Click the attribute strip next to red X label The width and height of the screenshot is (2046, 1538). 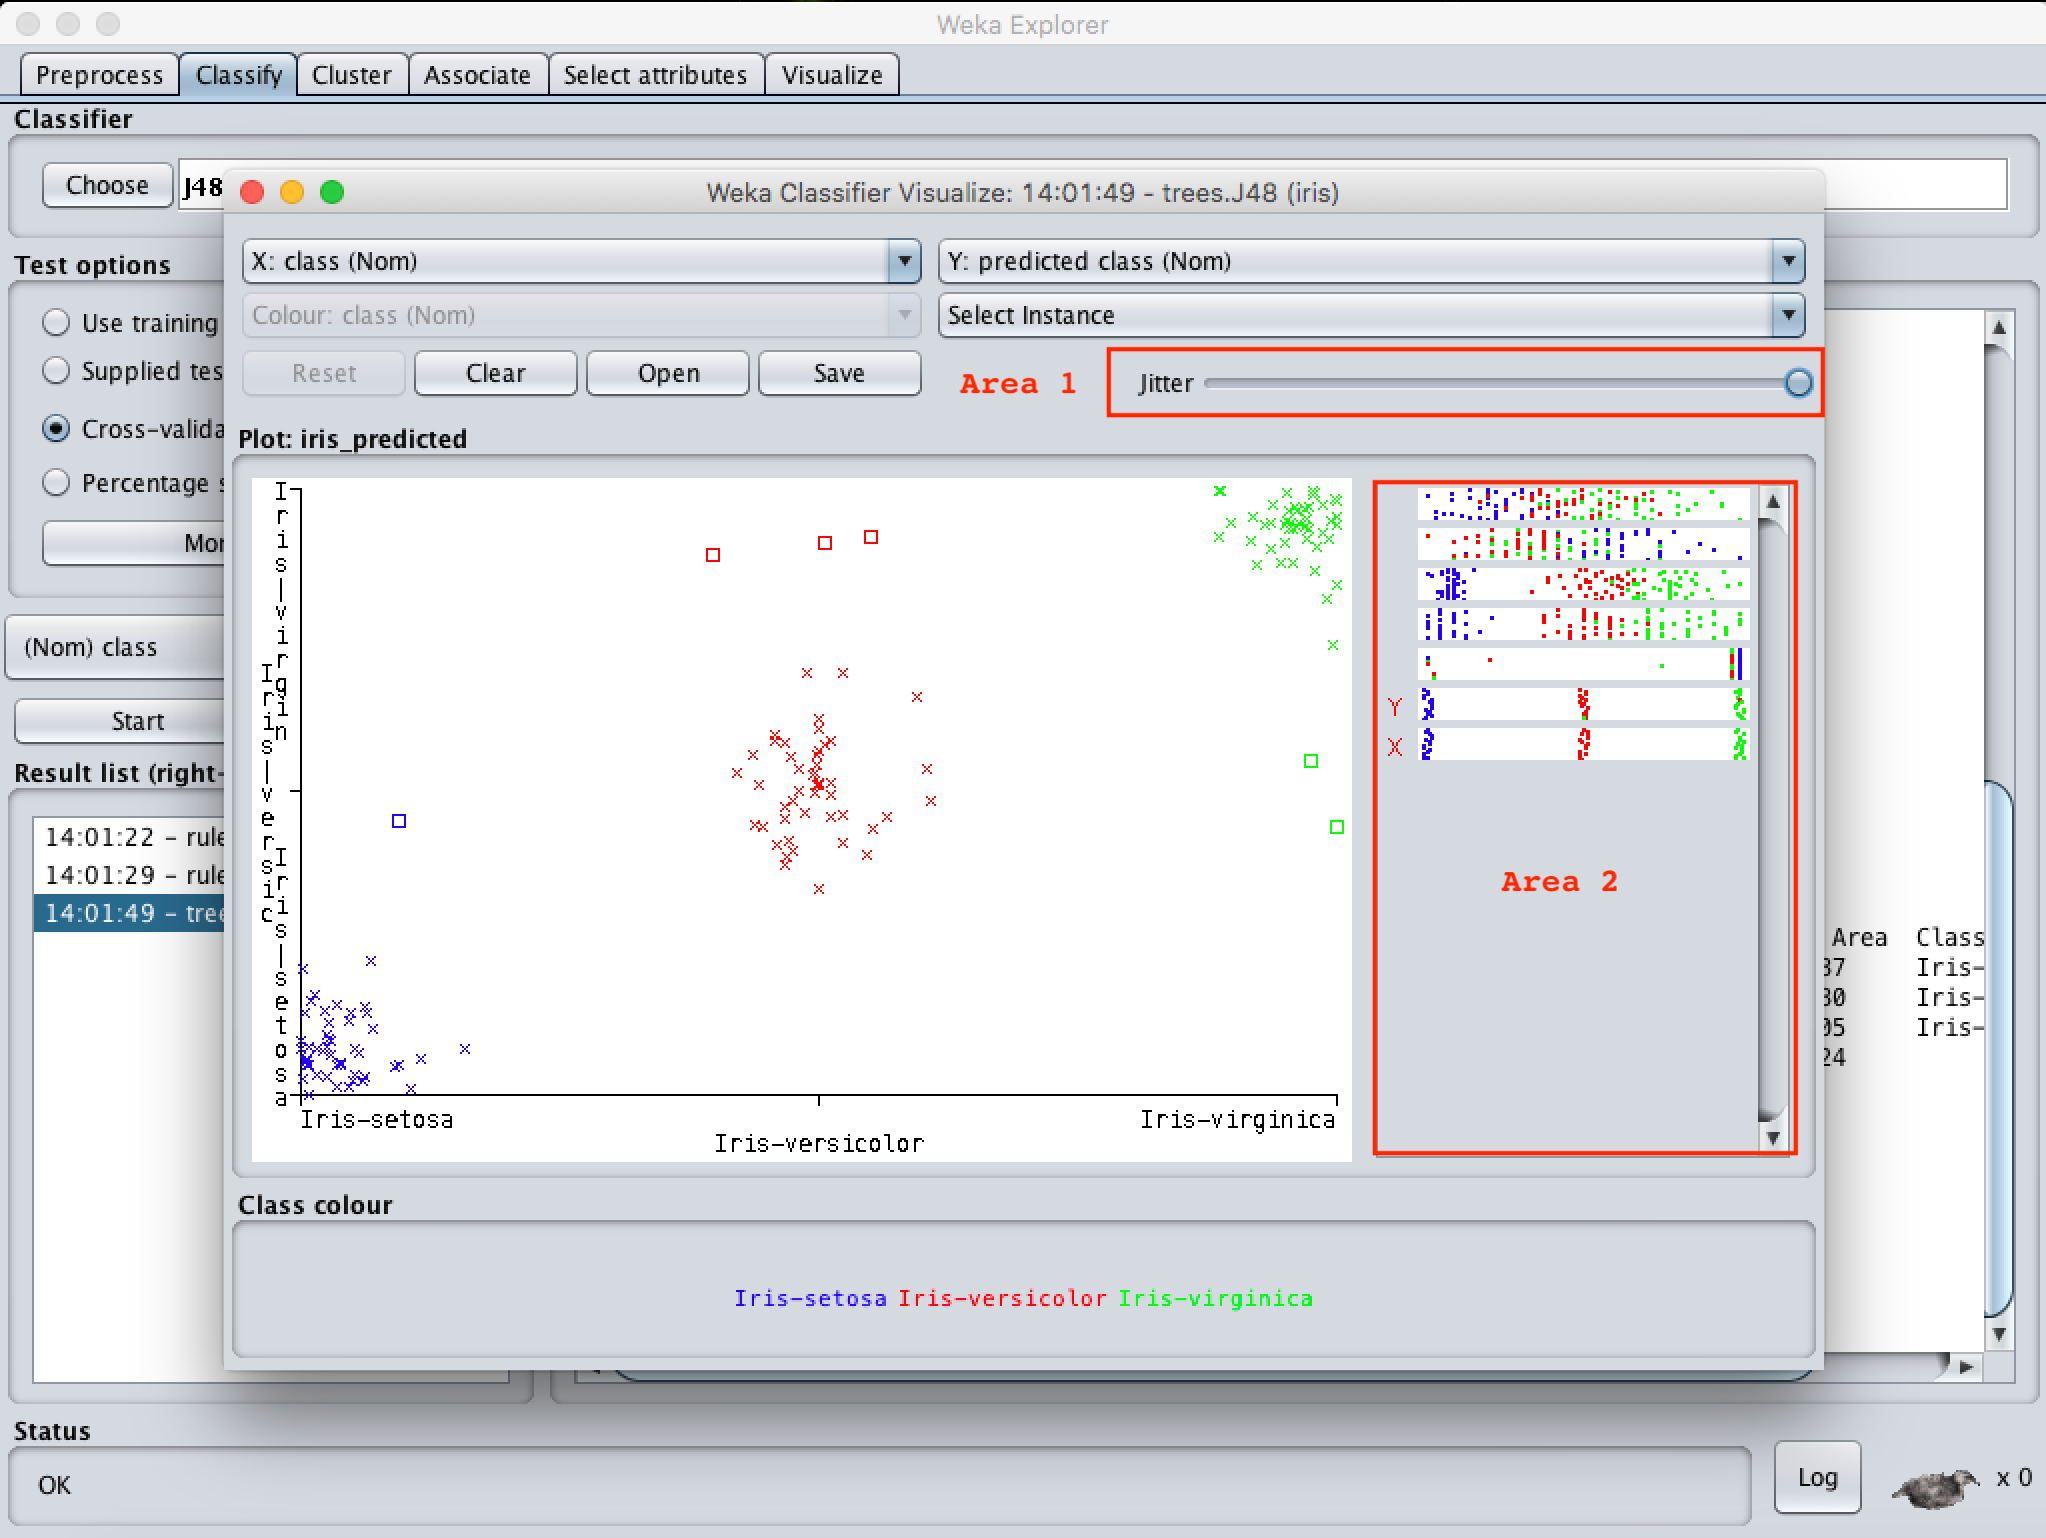click(x=1583, y=745)
